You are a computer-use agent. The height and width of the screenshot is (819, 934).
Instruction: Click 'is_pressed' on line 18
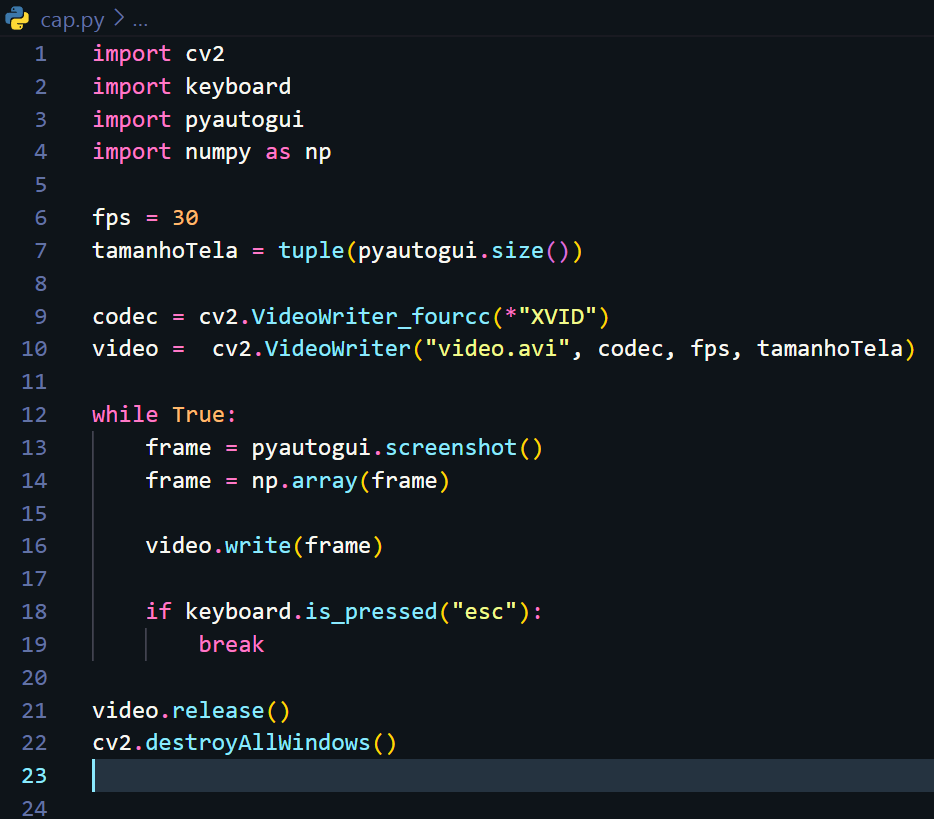coord(371,612)
